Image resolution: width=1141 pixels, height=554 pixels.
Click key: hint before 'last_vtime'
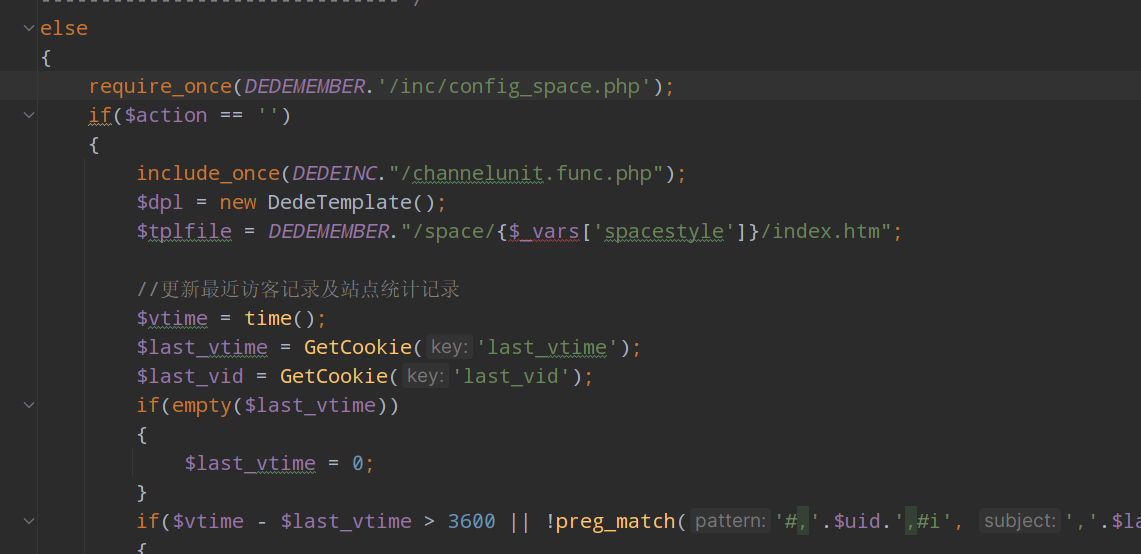(449, 347)
